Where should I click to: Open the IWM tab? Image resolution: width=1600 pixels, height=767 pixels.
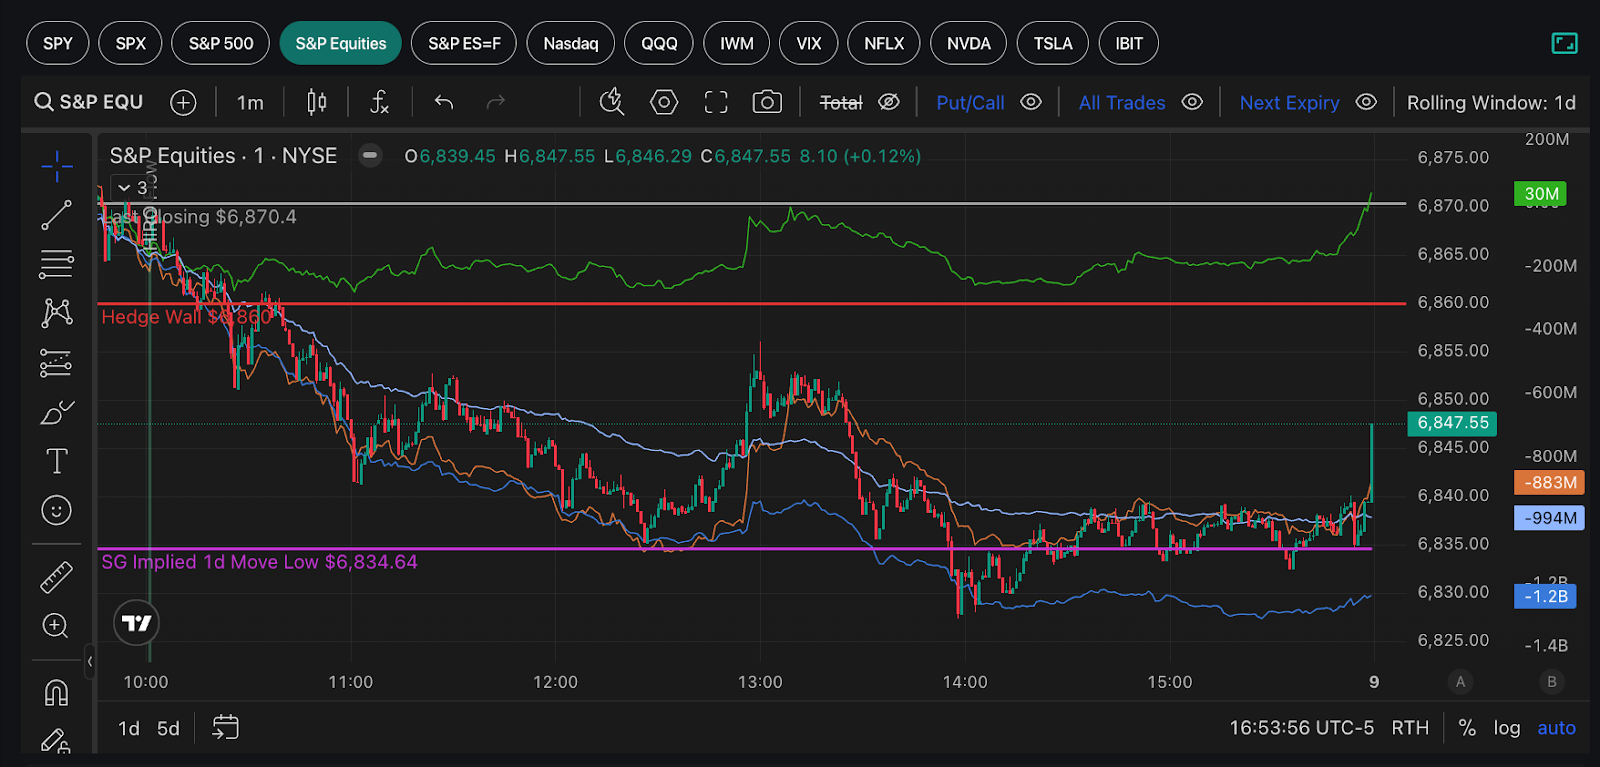pos(737,43)
